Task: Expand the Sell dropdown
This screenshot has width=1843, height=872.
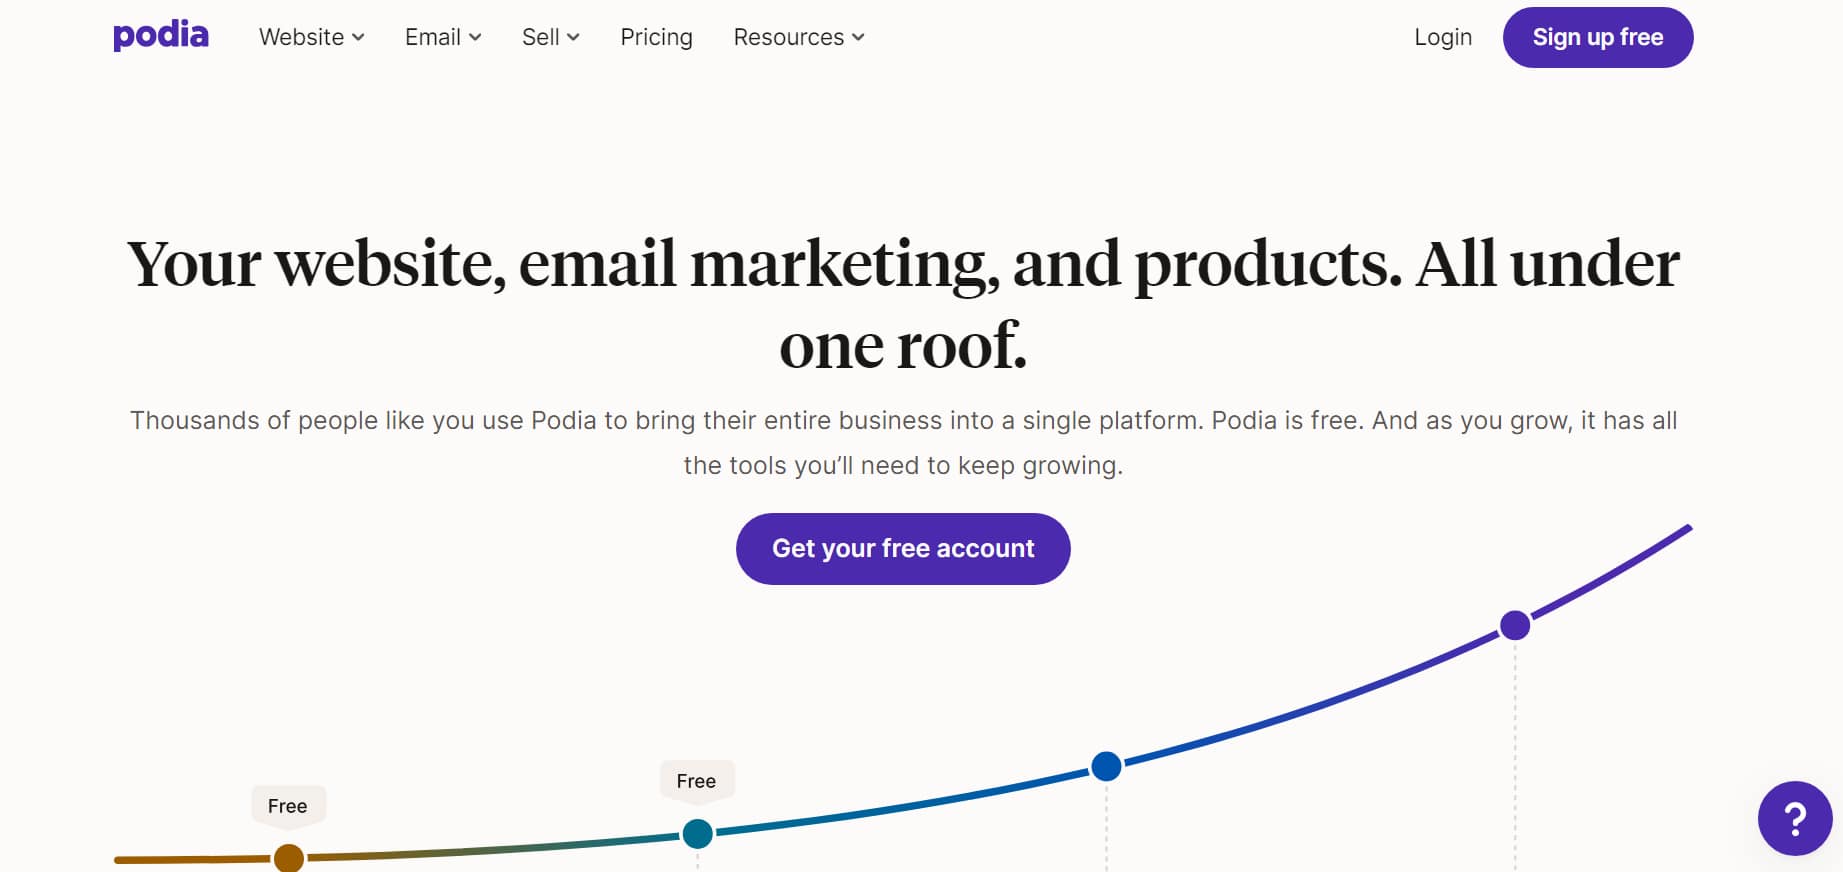Action: point(550,37)
